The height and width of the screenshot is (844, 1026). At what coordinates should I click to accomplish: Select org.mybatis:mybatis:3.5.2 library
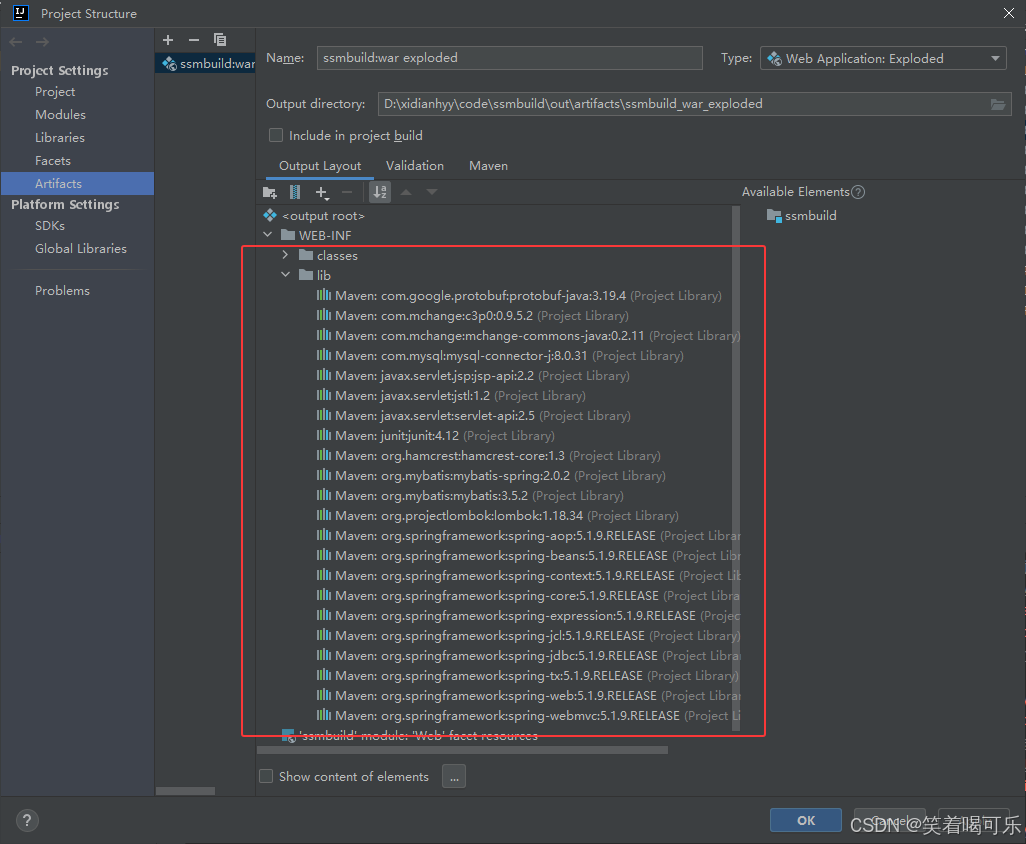pyautogui.click(x=470, y=496)
